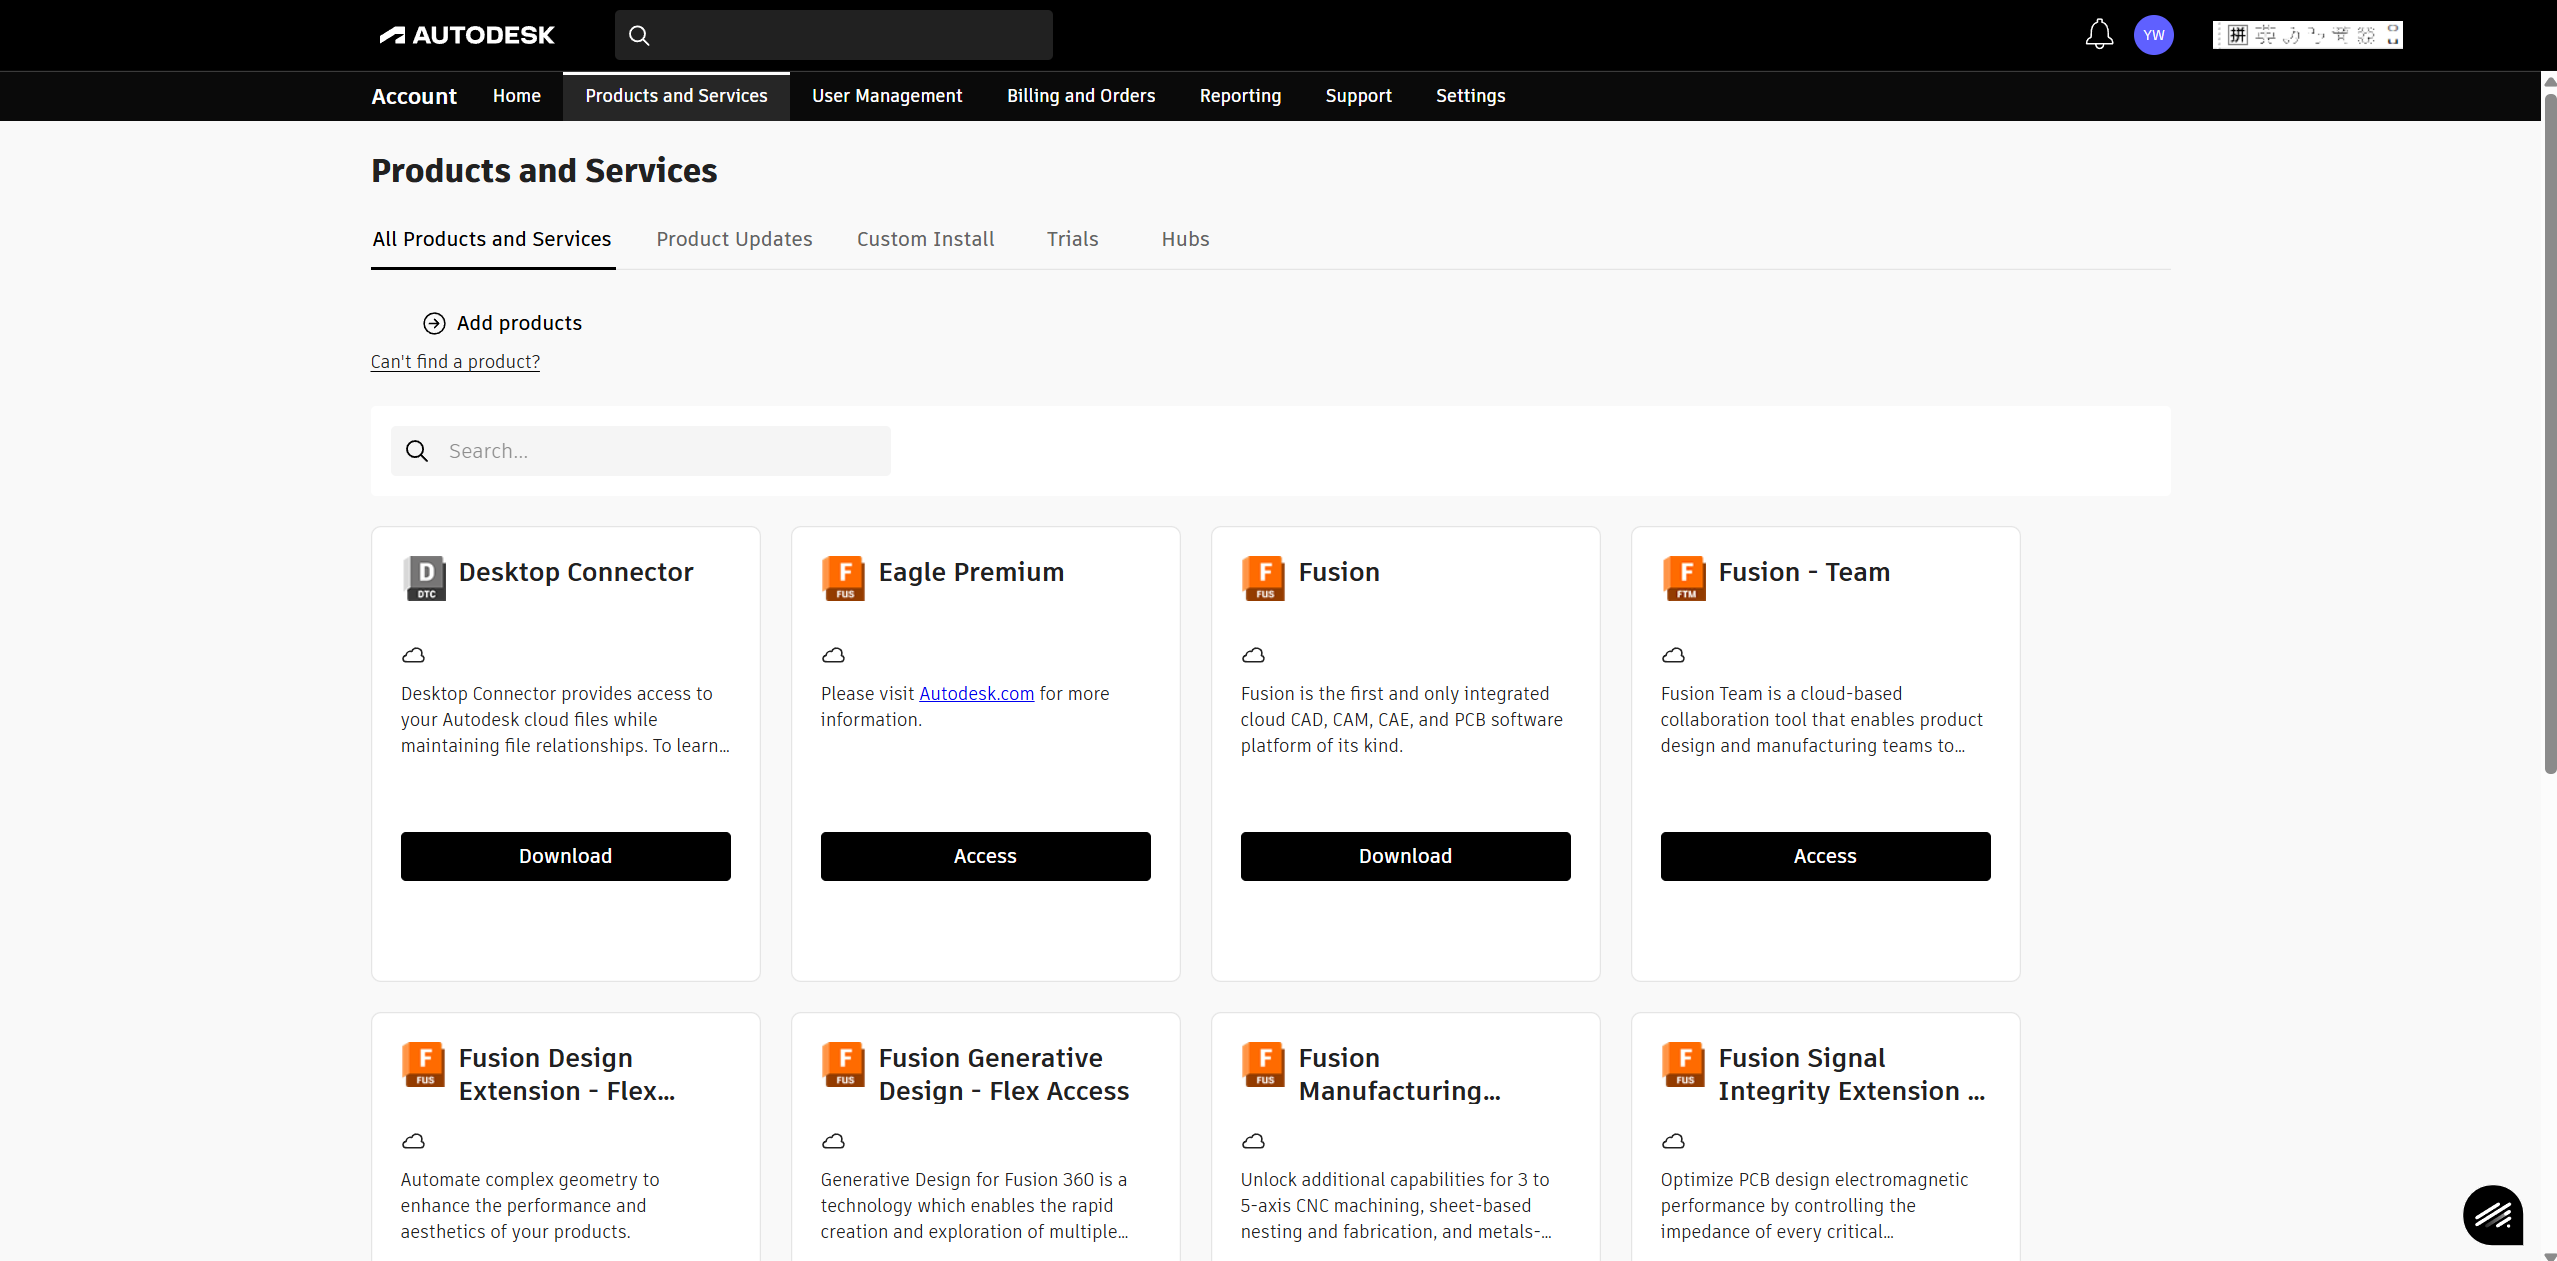Click the cloud icon on the Desktop Connector card
Screen dimensions: 2557x1261
click(x=413, y=655)
